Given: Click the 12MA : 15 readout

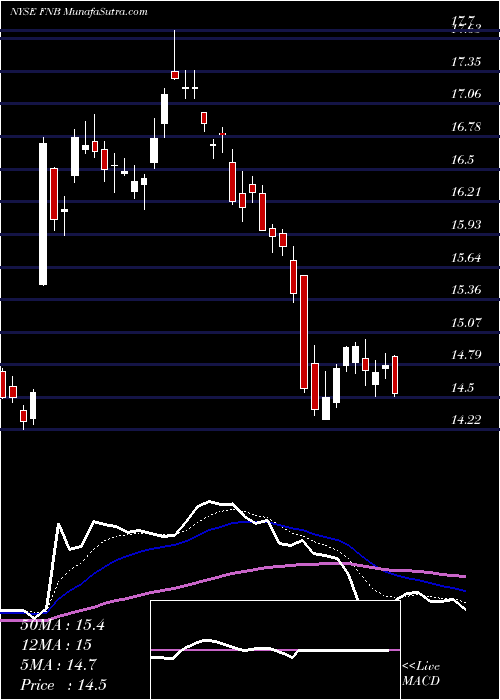Looking at the screenshot, I should click(x=56, y=645).
